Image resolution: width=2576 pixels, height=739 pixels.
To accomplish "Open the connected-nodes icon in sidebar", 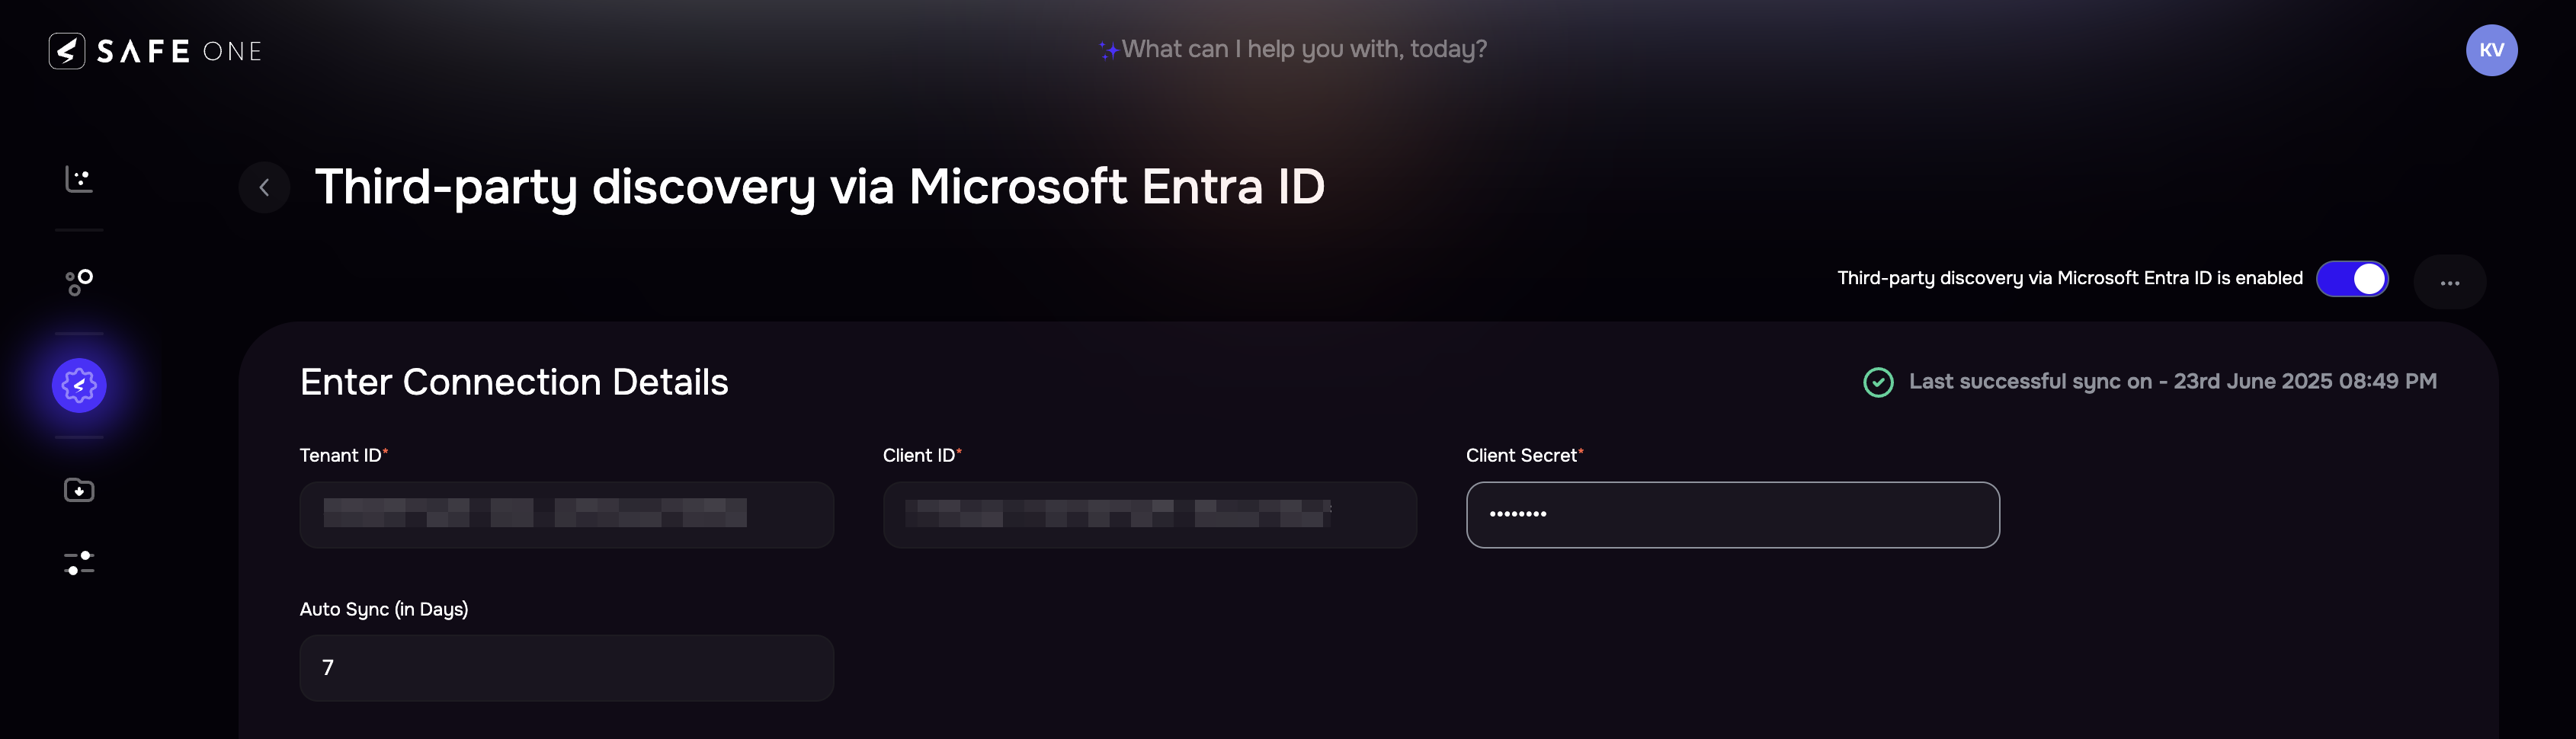I will pos(79,282).
